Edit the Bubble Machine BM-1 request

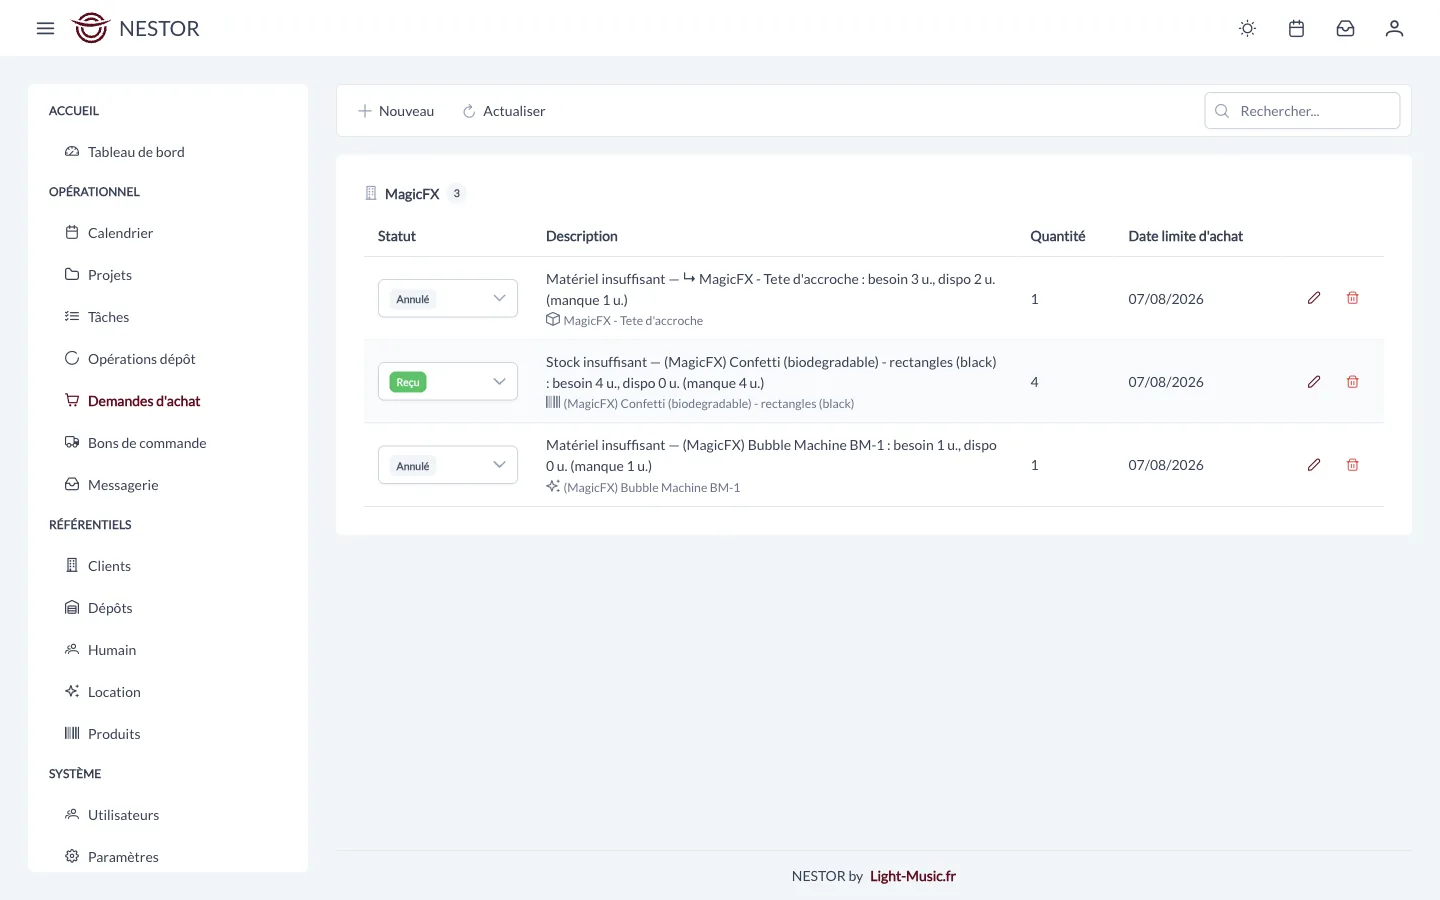(1314, 465)
